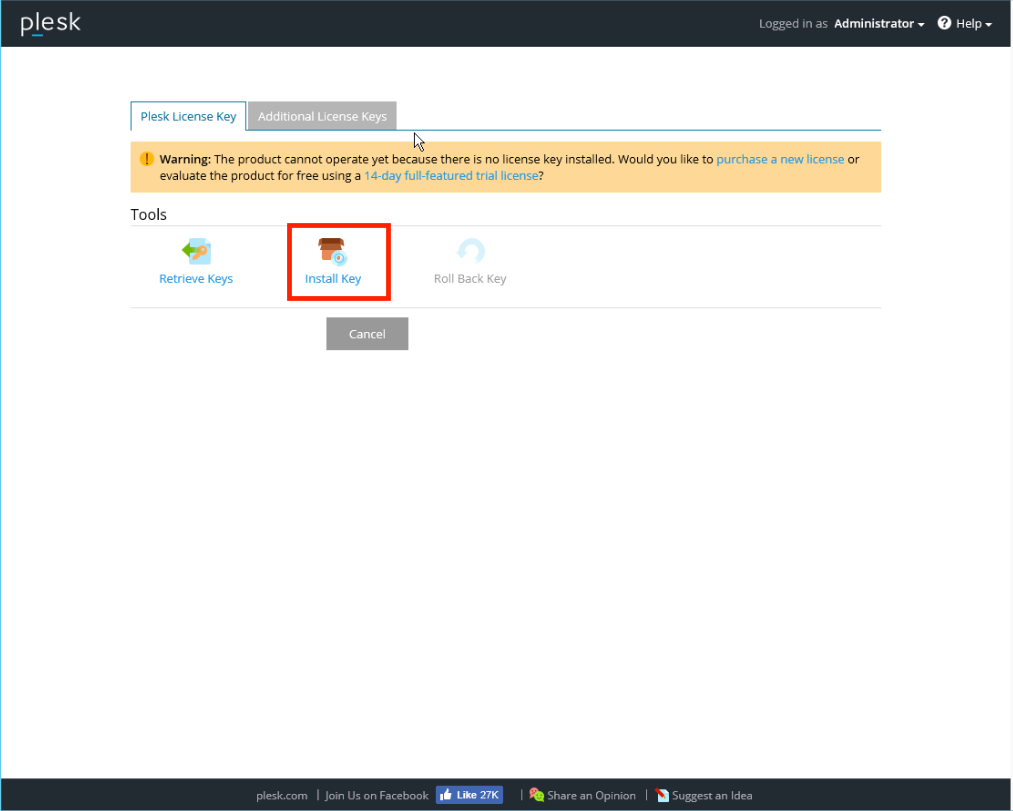The image size is (1013, 811).
Task: Follow the purchase a new license link
Action: (x=780, y=159)
